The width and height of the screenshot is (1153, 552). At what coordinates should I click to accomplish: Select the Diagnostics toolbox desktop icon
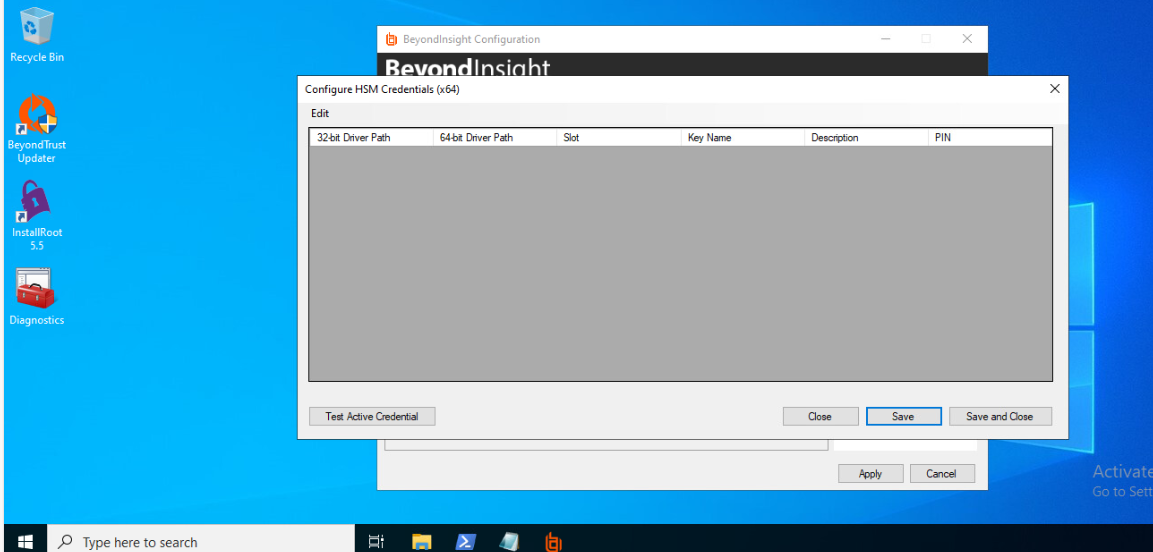pos(36,297)
